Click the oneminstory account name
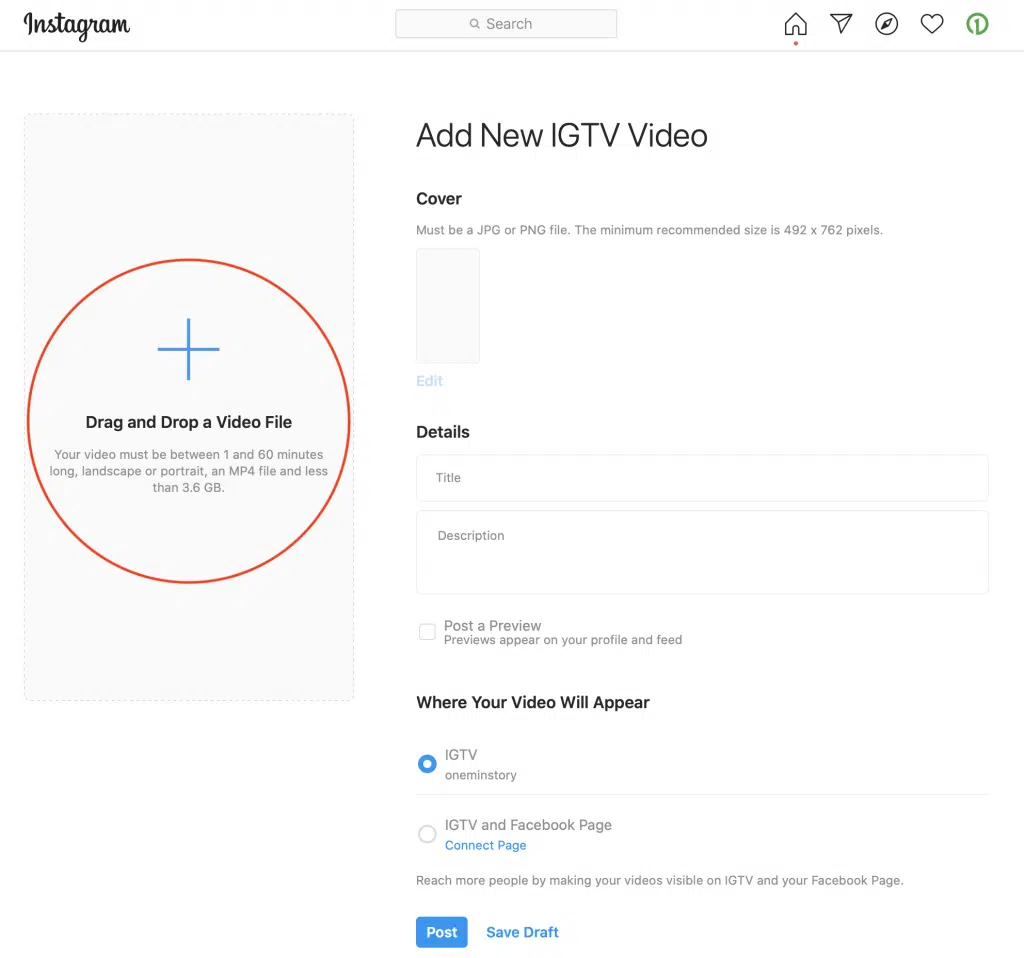1024x958 pixels. 481,775
